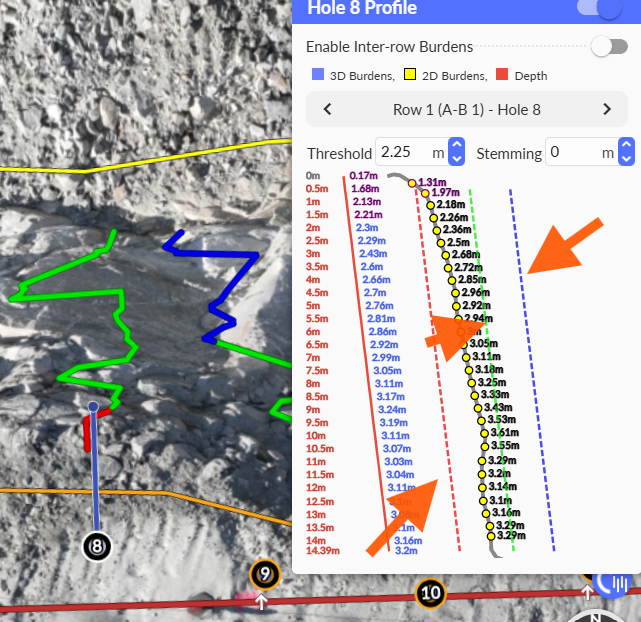The width and height of the screenshot is (641, 622).
Task: Click the Threshold input field
Action: [x=404, y=153]
